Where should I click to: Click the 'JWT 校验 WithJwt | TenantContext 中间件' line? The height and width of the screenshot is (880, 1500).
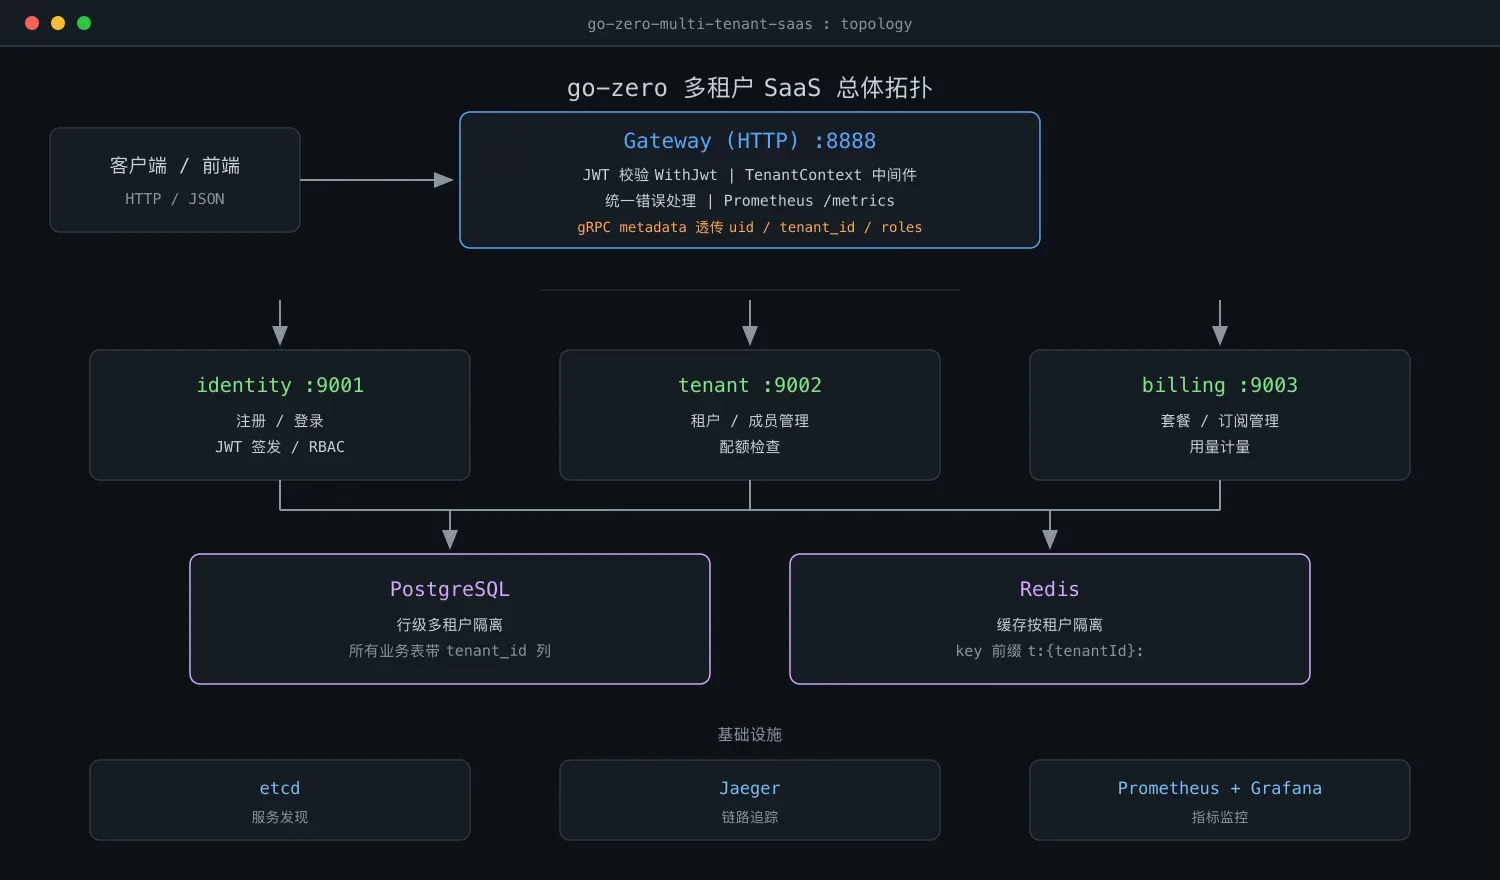(x=750, y=175)
